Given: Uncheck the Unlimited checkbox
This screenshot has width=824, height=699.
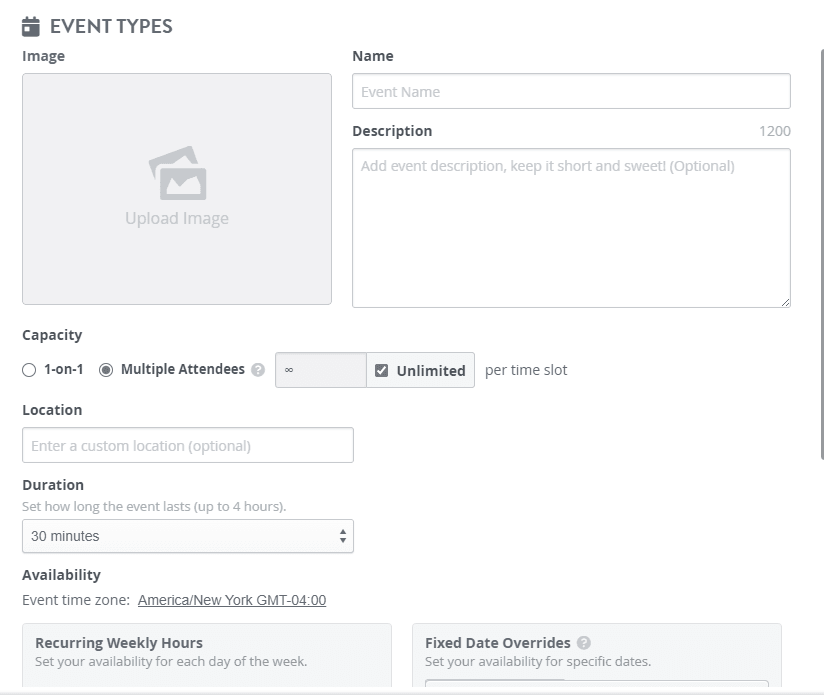Looking at the screenshot, I should coord(382,370).
